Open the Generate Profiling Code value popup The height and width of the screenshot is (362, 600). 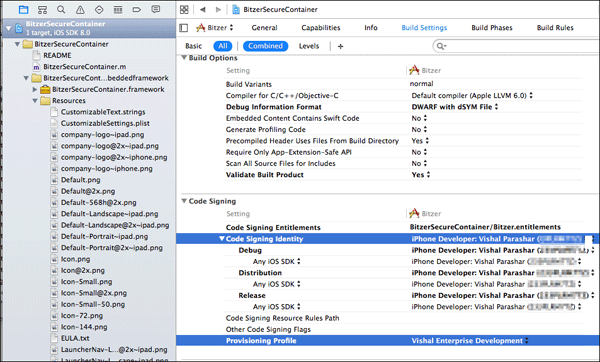click(x=419, y=130)
